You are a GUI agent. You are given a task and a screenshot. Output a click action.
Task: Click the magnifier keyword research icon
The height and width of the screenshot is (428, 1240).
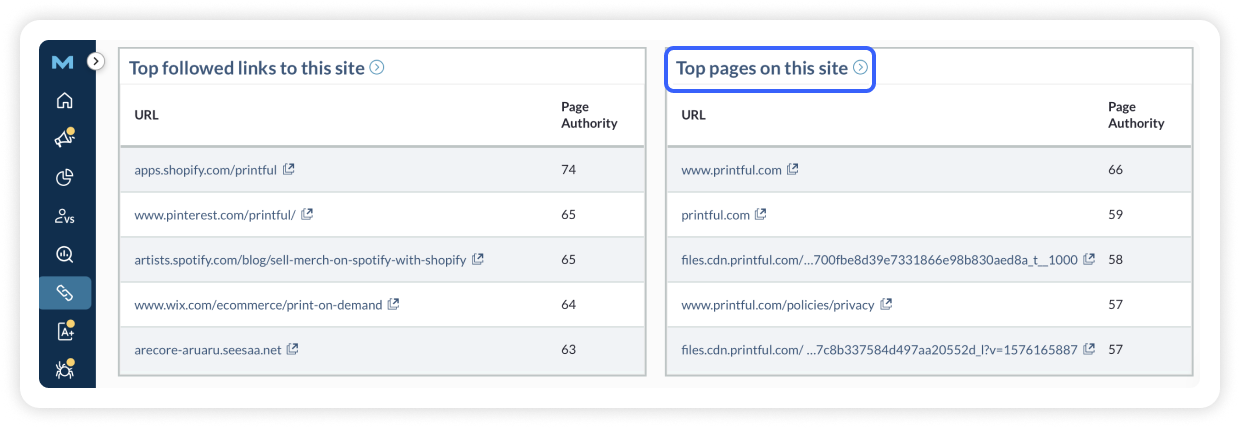(65, 255)
